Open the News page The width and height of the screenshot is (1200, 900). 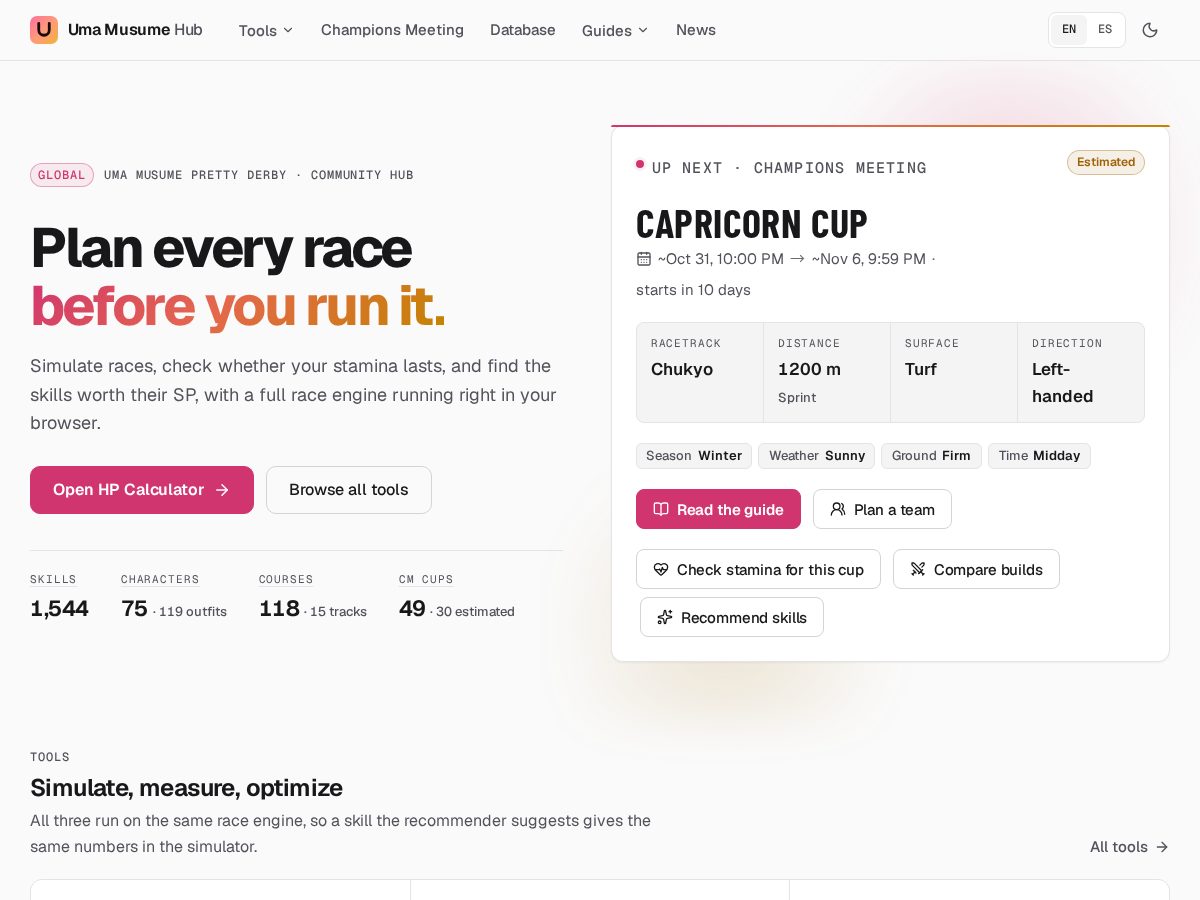point(696,30)
